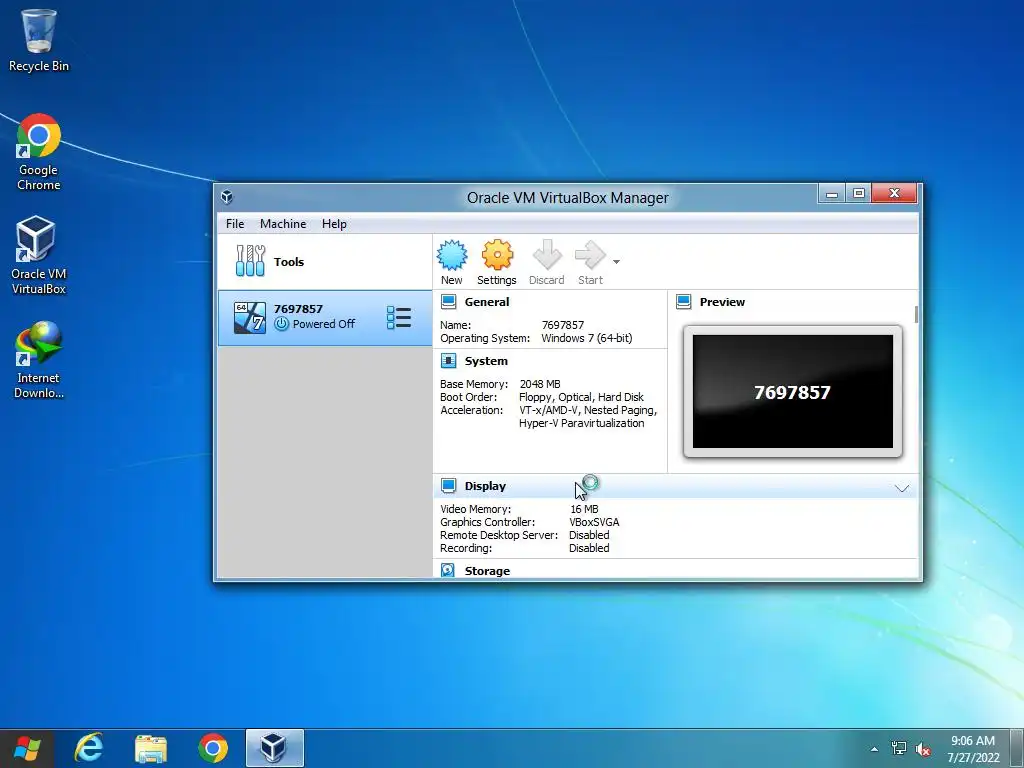Open Settings gear in VirtualBox toolbar
Viewport: 1024px width, 768px height.
click(x=497, y=255)
